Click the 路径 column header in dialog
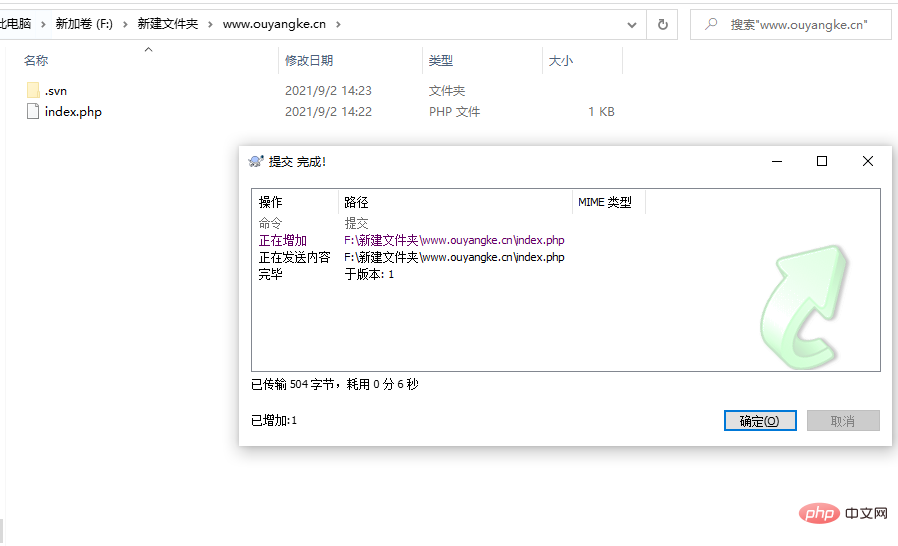 coord(356,202)
